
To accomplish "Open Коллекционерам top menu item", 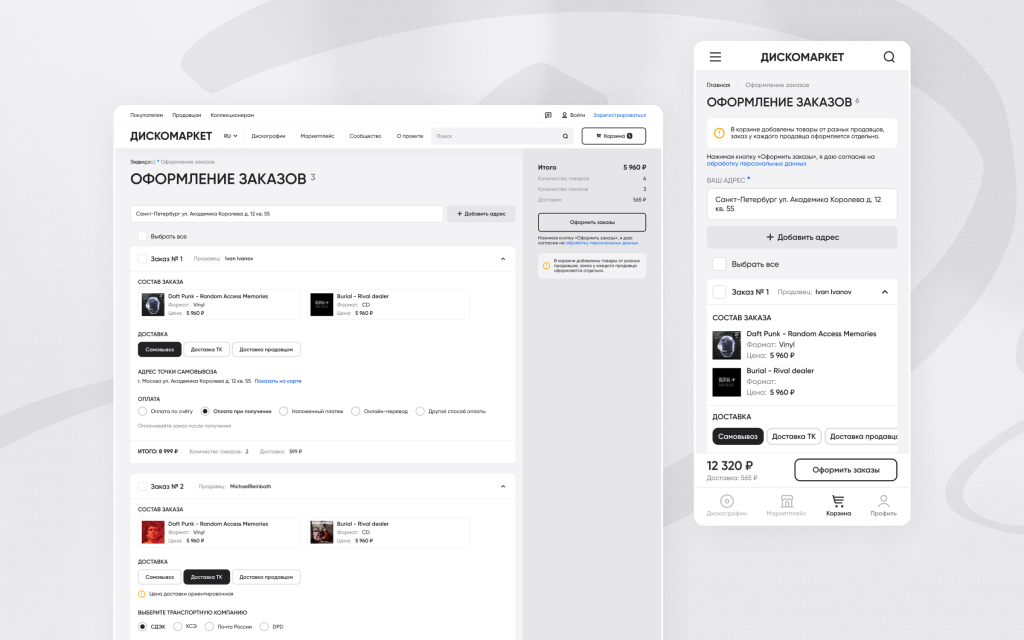I will (232, 115).
